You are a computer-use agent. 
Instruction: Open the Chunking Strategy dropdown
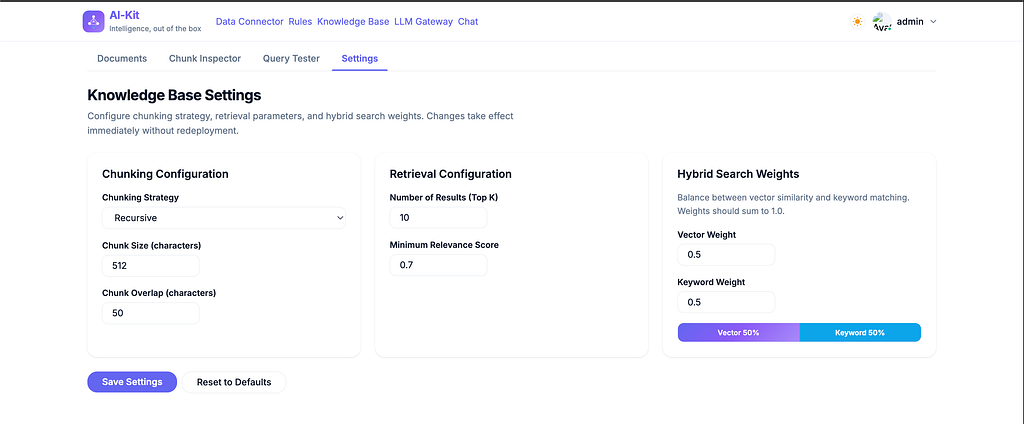point(224,218)
